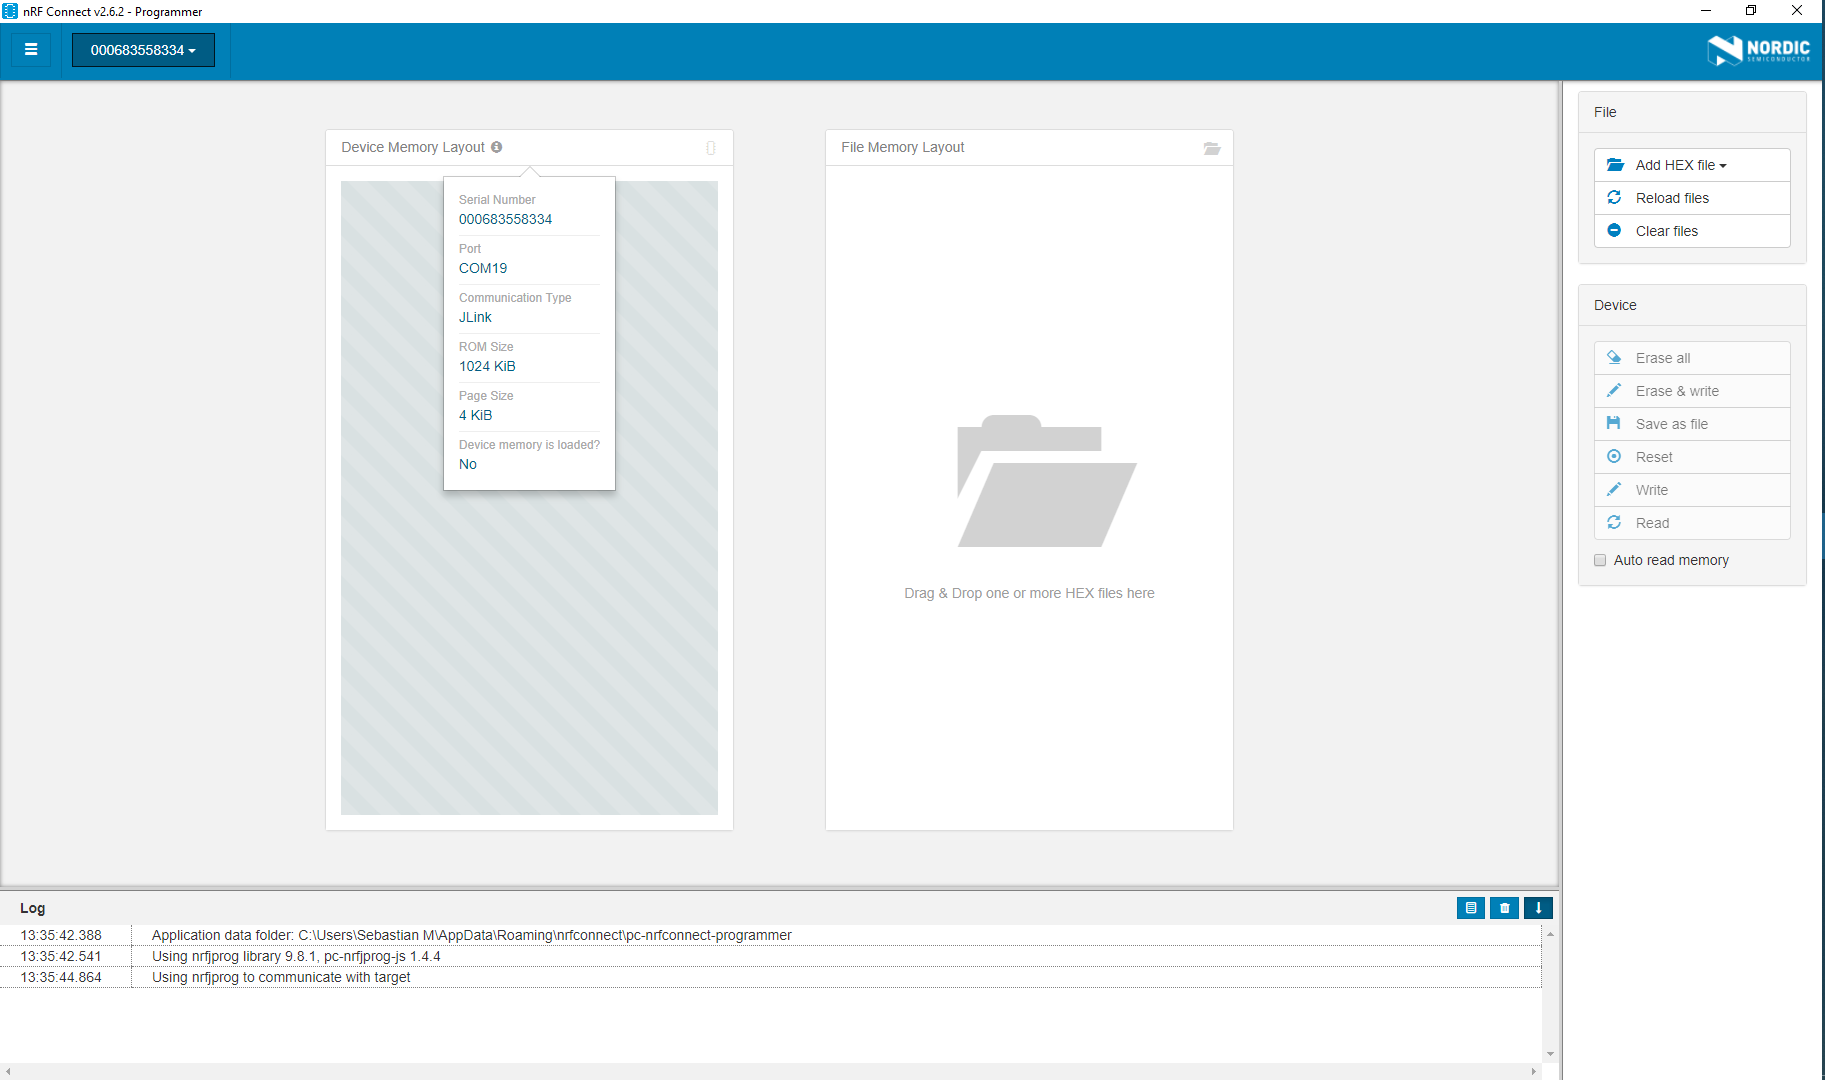
Task: Open the hamburger main menu
Action: [x=31, y=49]
